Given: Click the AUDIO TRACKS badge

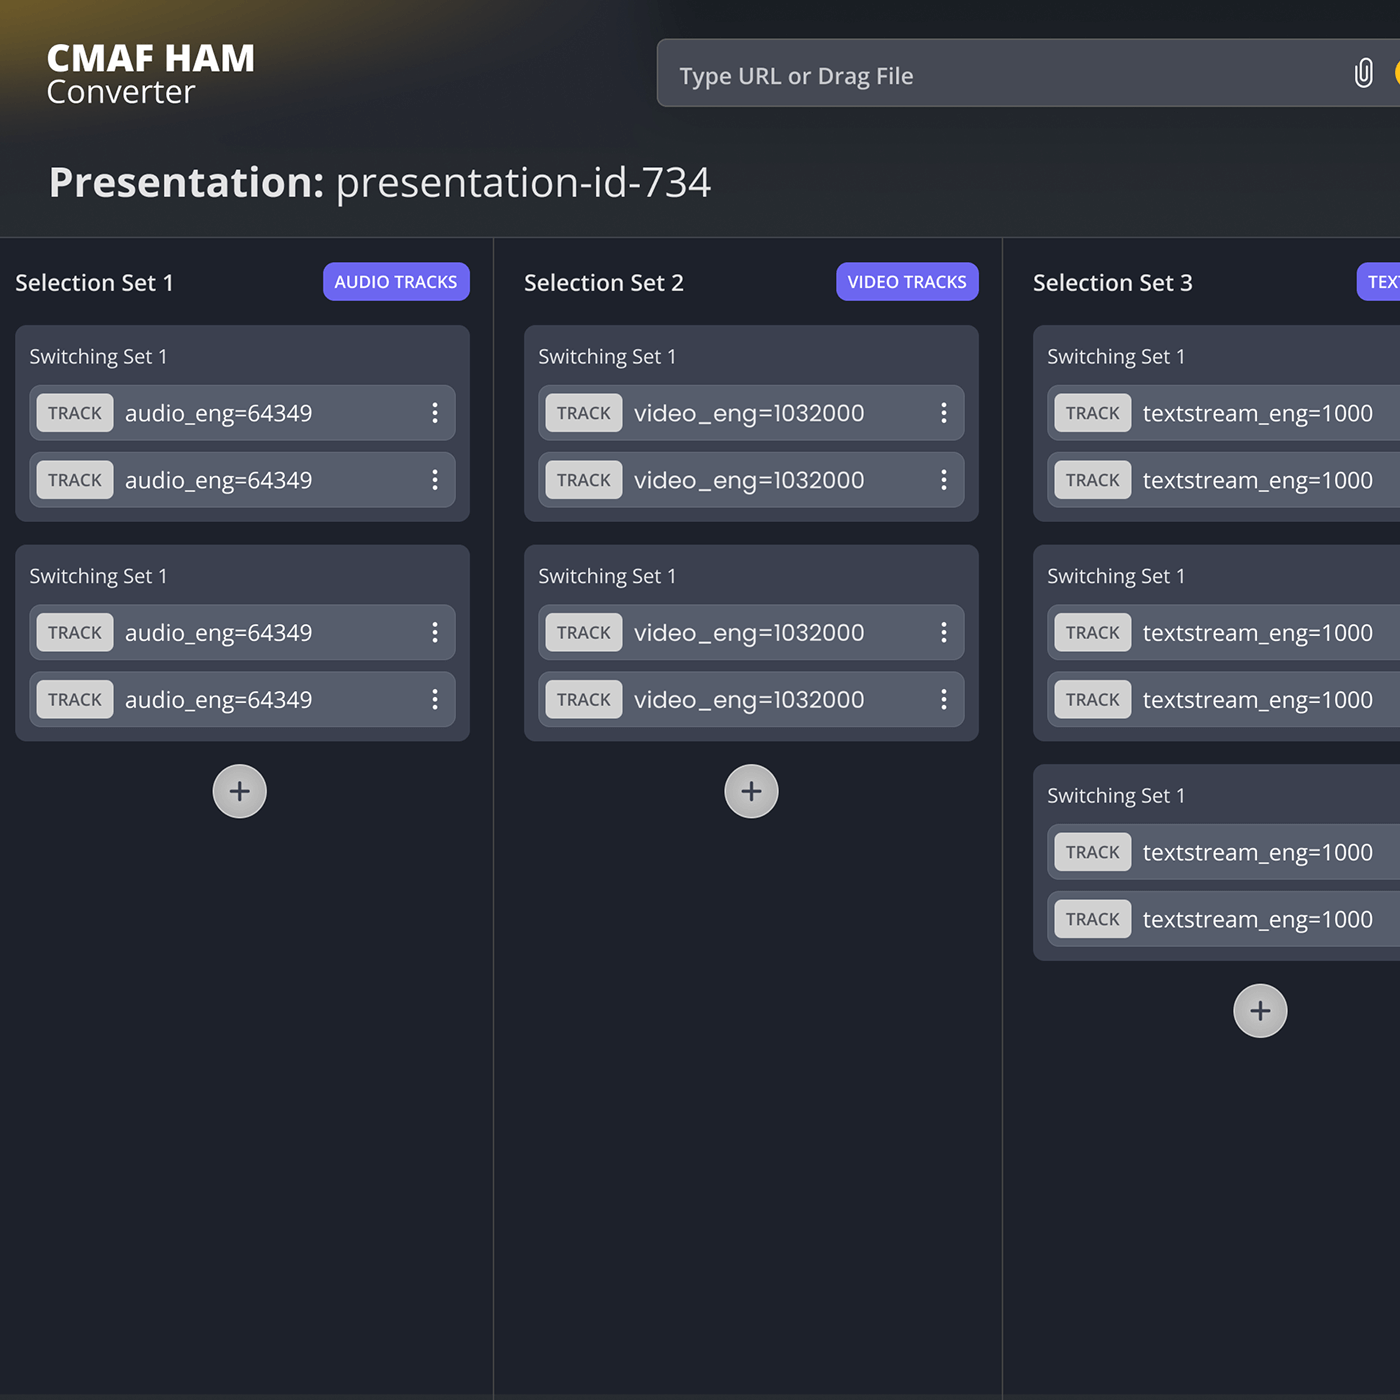Looking at the screenshot, I should [396, 282].
